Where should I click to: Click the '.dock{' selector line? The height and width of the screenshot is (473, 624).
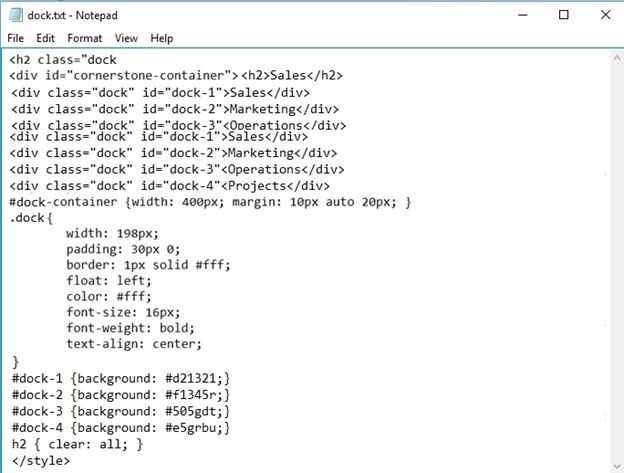point(31,218)
